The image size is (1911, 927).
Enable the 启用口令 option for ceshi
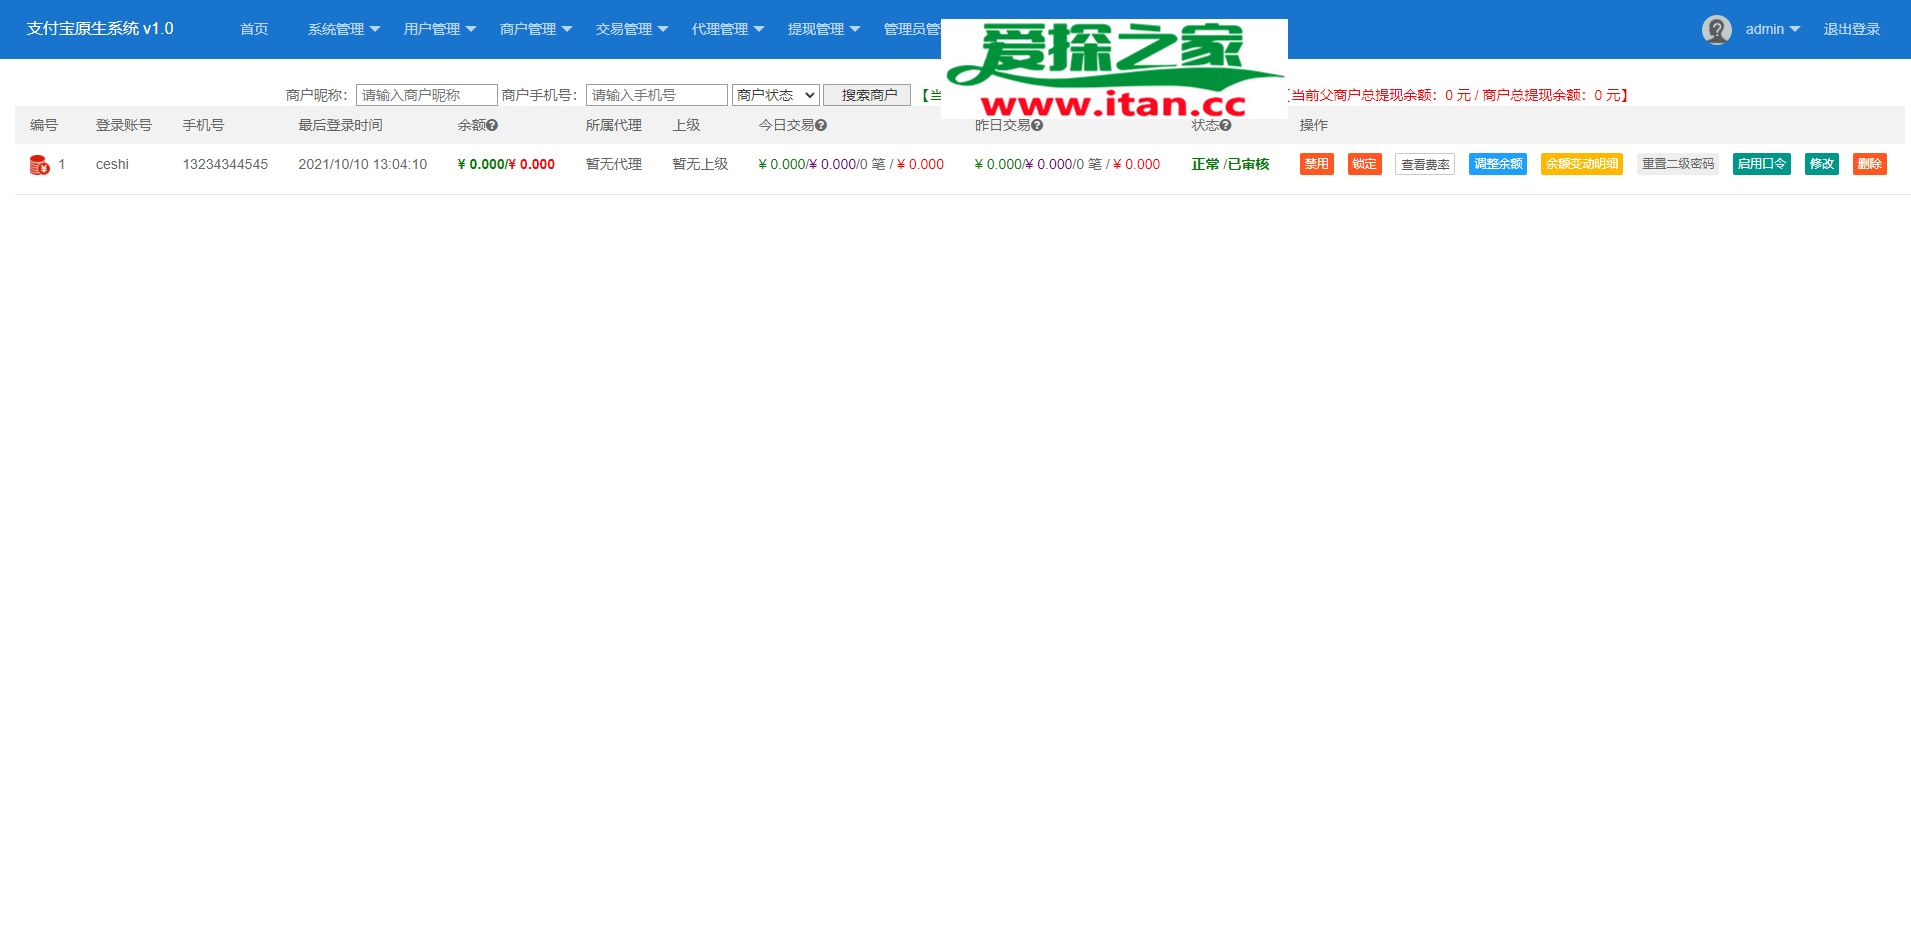tap(1761, 164)
